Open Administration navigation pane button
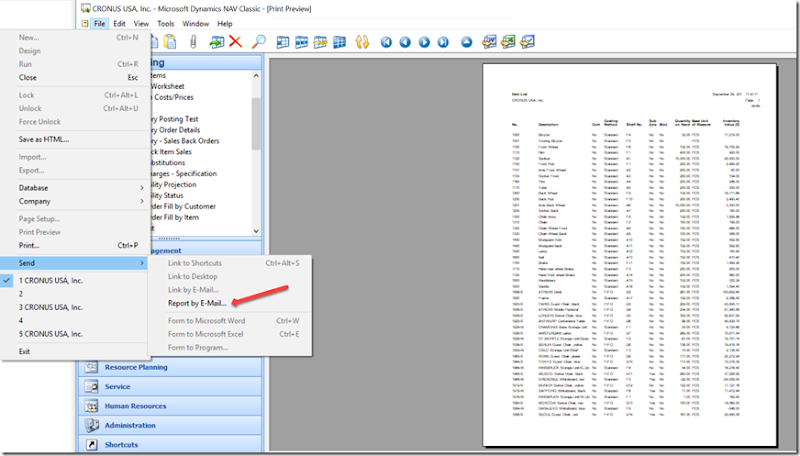 (x=170, y=425)
